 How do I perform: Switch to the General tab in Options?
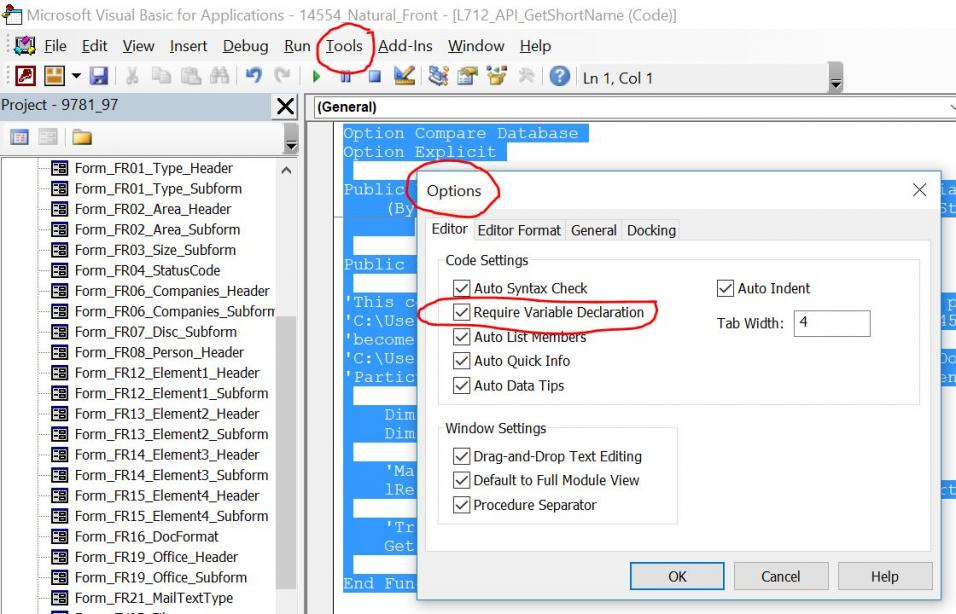(x=593, y=230)
